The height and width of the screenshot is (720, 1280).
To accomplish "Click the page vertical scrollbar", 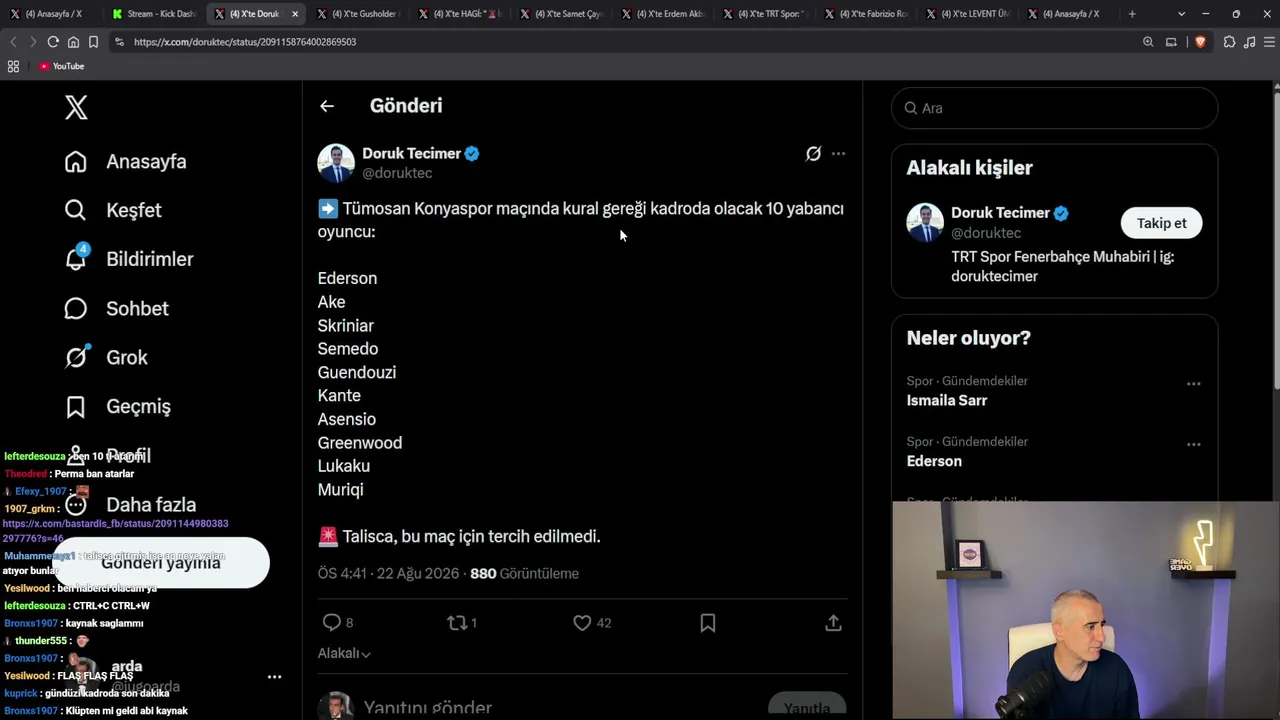I will [1276, 240].
